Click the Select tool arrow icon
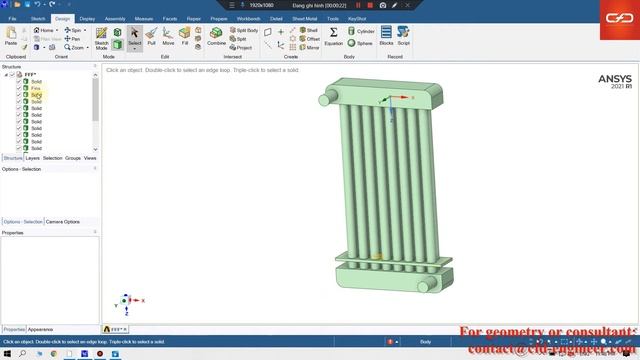The width and height of the screenshot is (640, 360). [134, 33]
